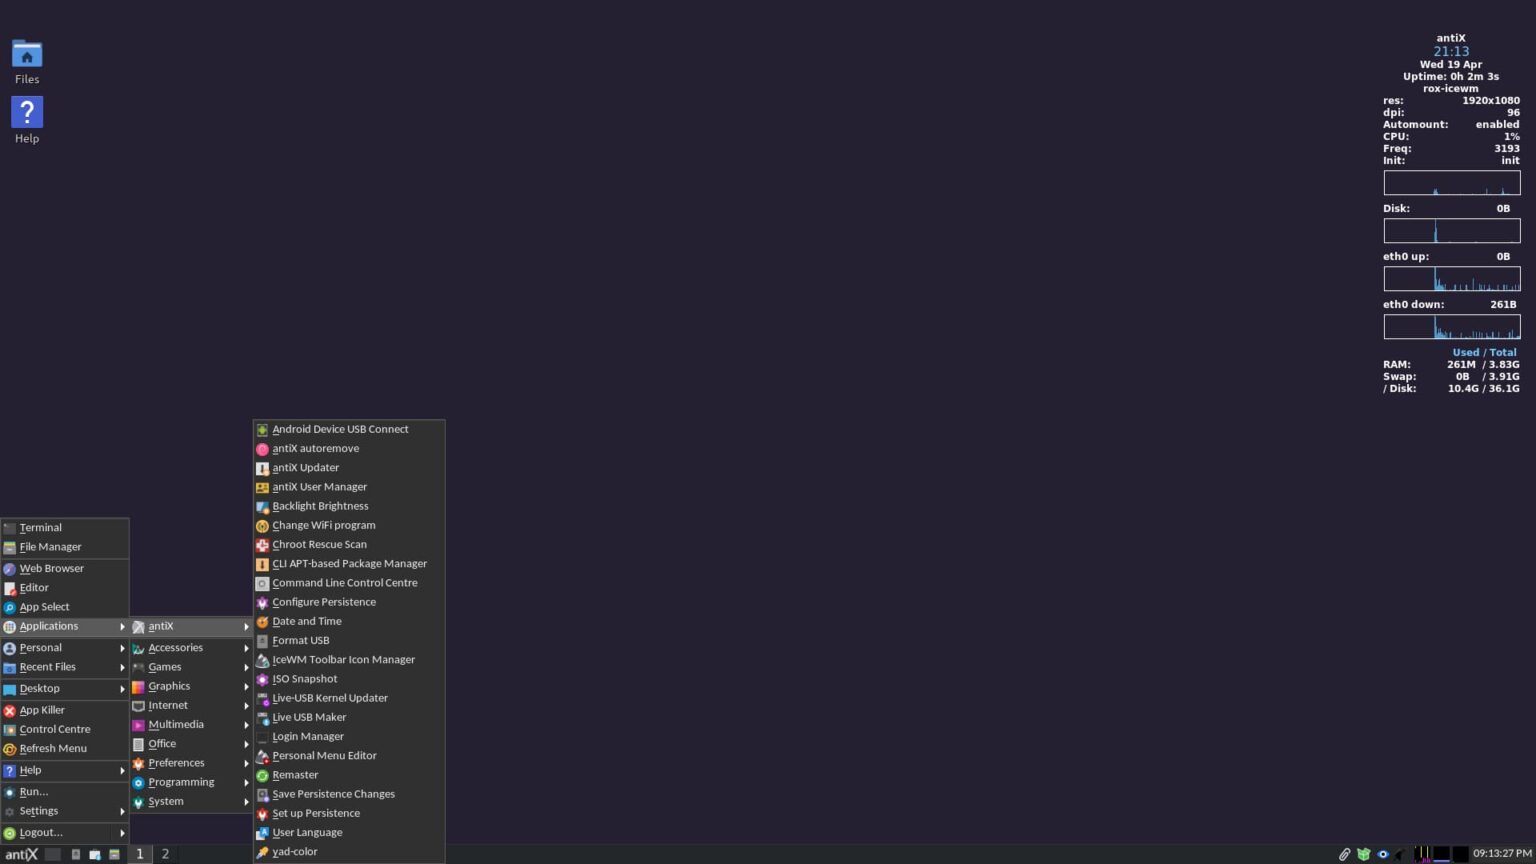Expand the Multimedia submenu
Viewport: 1536px width, 864px height.
click(176, 724)
